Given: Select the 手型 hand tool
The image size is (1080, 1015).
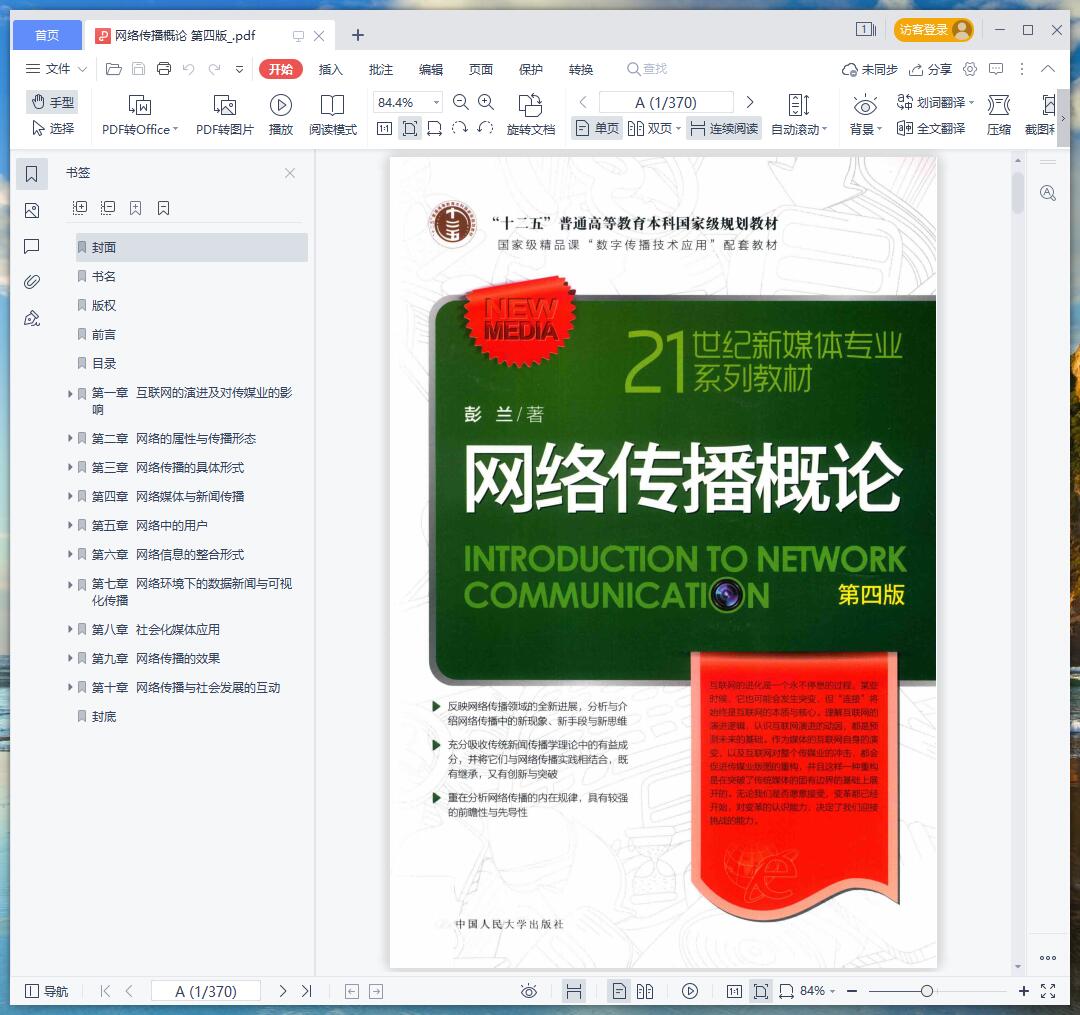Looking at the screenshot, I should point(52,102).
